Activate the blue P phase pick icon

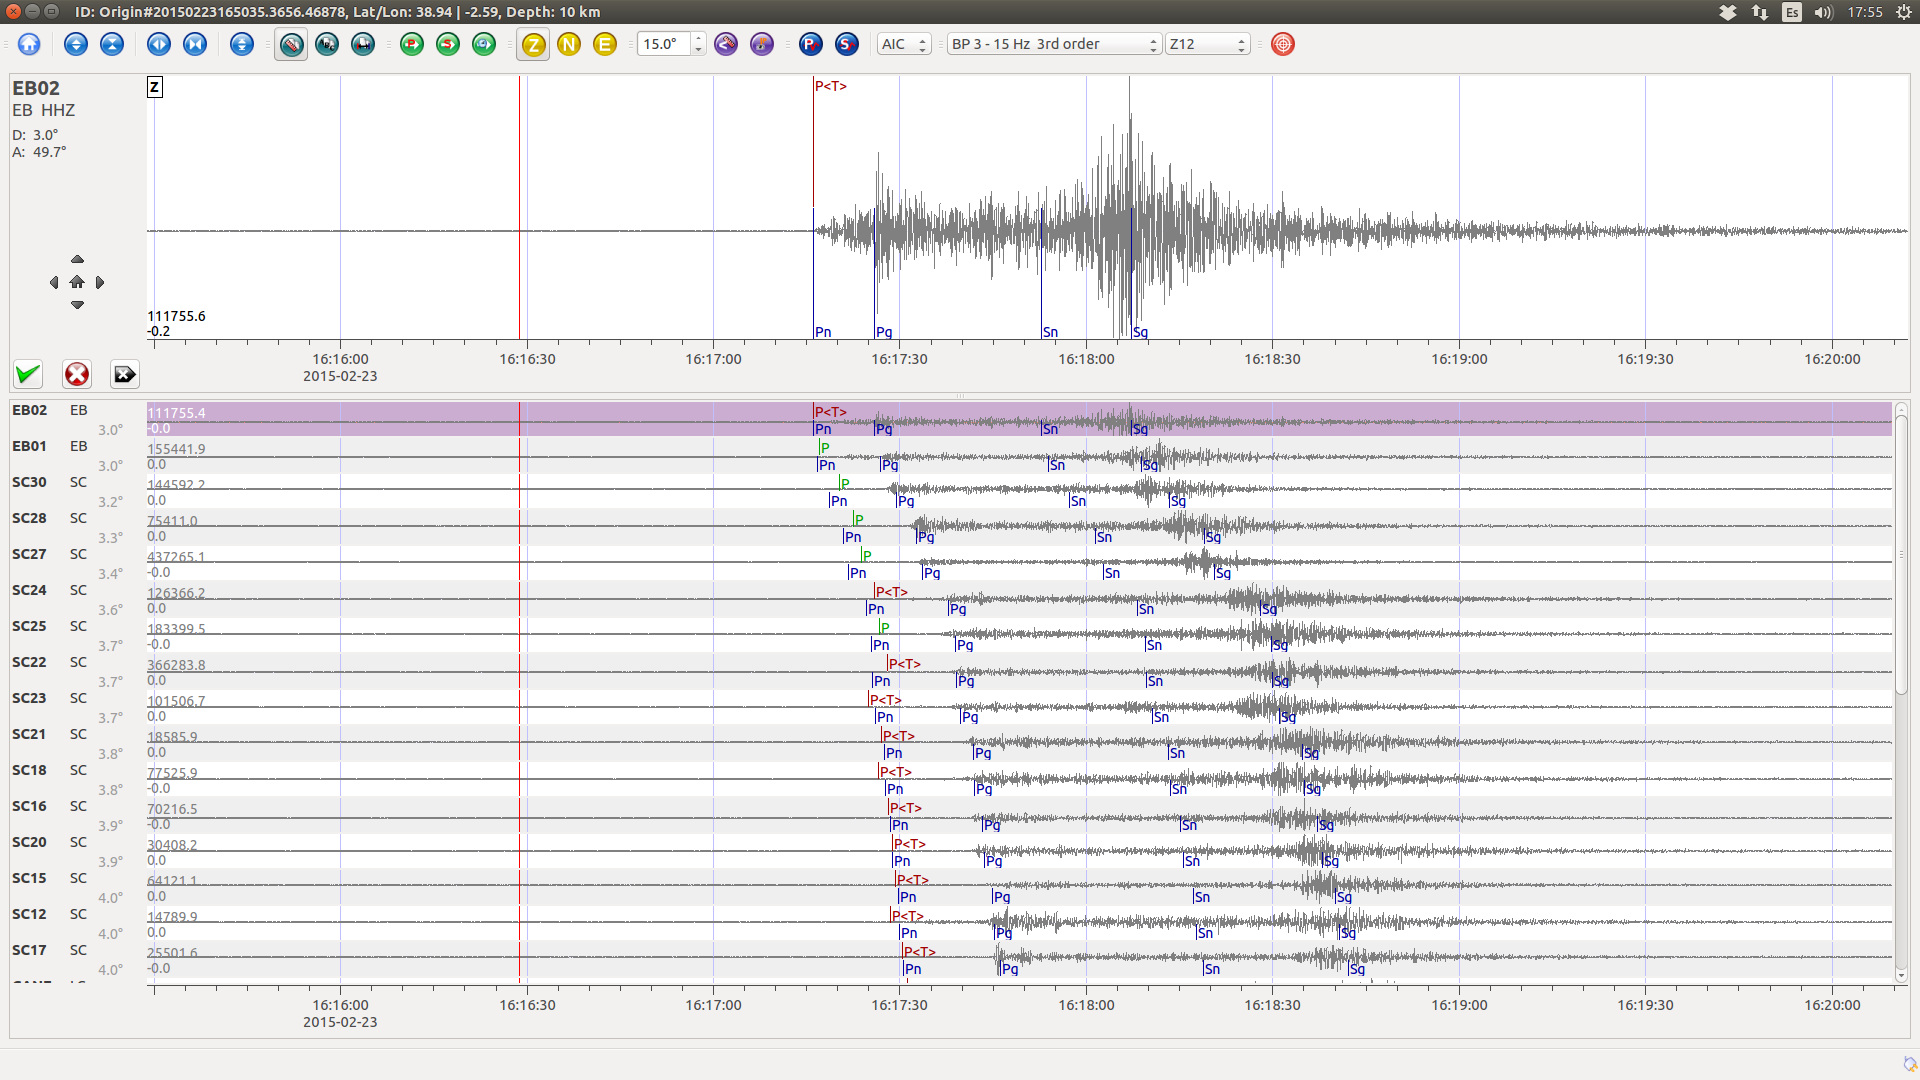click(810, 44)
